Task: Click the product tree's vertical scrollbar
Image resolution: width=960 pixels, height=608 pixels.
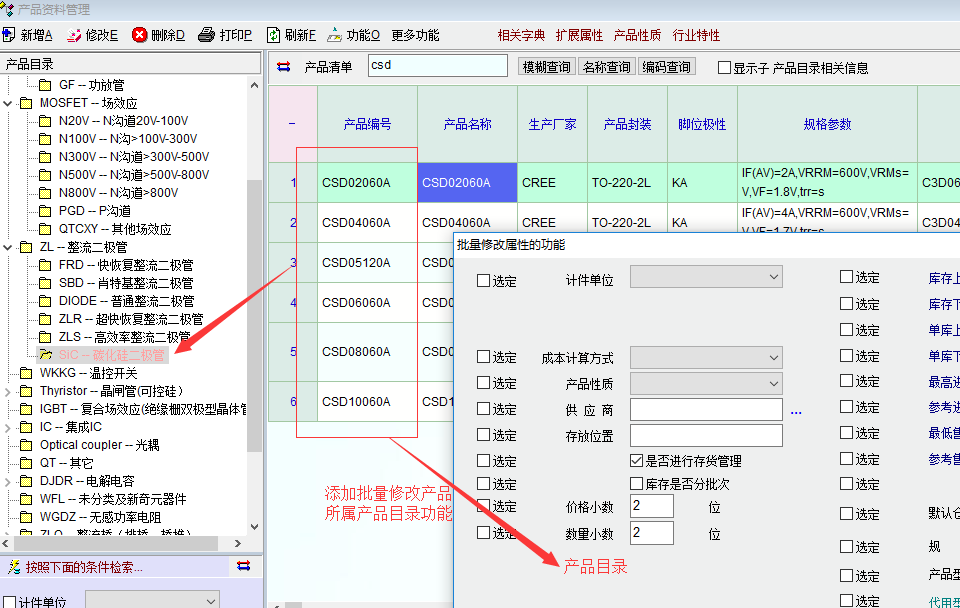Action: [254, 300]
